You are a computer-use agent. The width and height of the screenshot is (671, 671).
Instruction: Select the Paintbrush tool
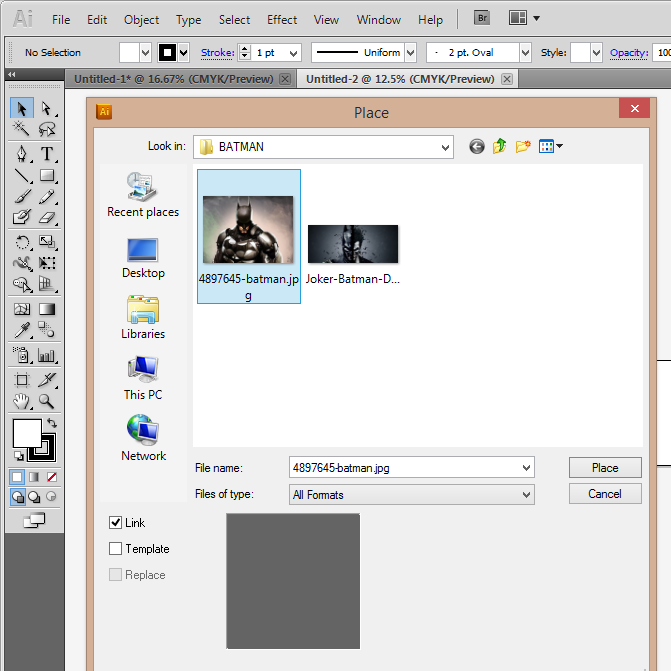[22, 196]
